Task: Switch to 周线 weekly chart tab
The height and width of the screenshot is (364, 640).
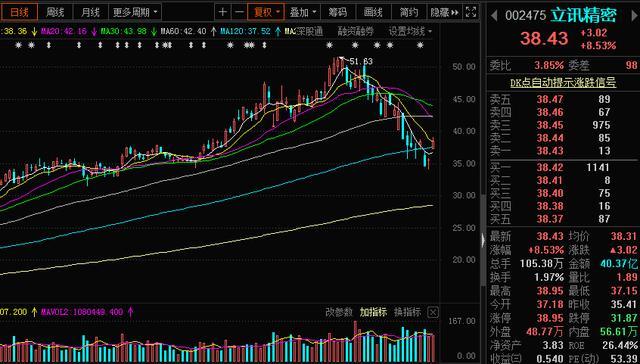Action: [55, 12]
